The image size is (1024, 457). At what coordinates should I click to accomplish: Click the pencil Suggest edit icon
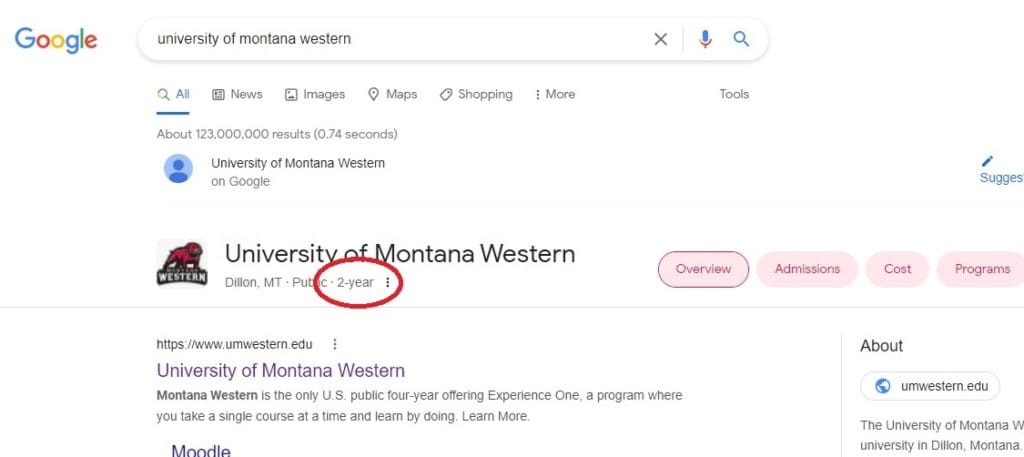pos(988,161)
